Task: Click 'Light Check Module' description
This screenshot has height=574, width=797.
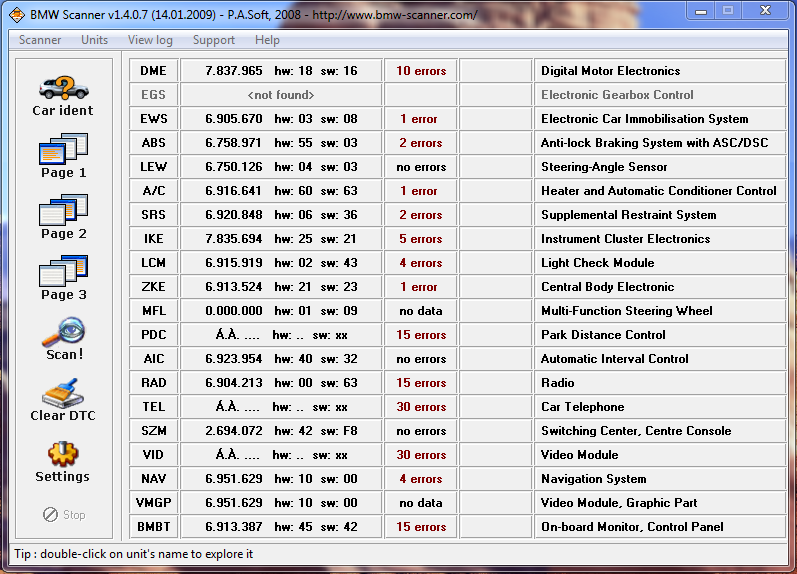Action: tap(597, 263)
